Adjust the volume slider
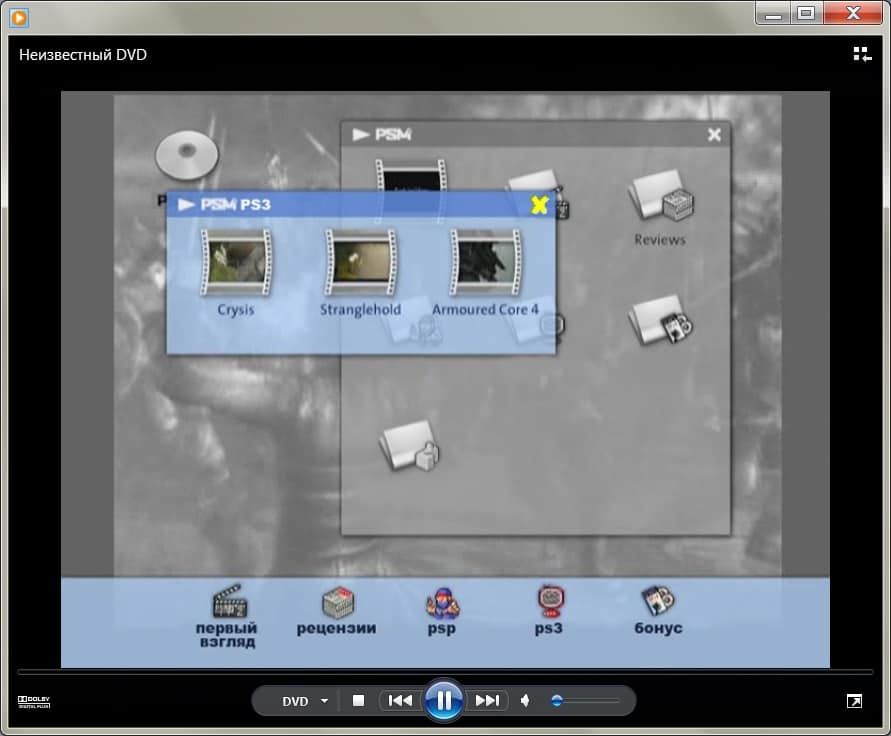Screen dimensions: 891x736 tap(585, 701)
